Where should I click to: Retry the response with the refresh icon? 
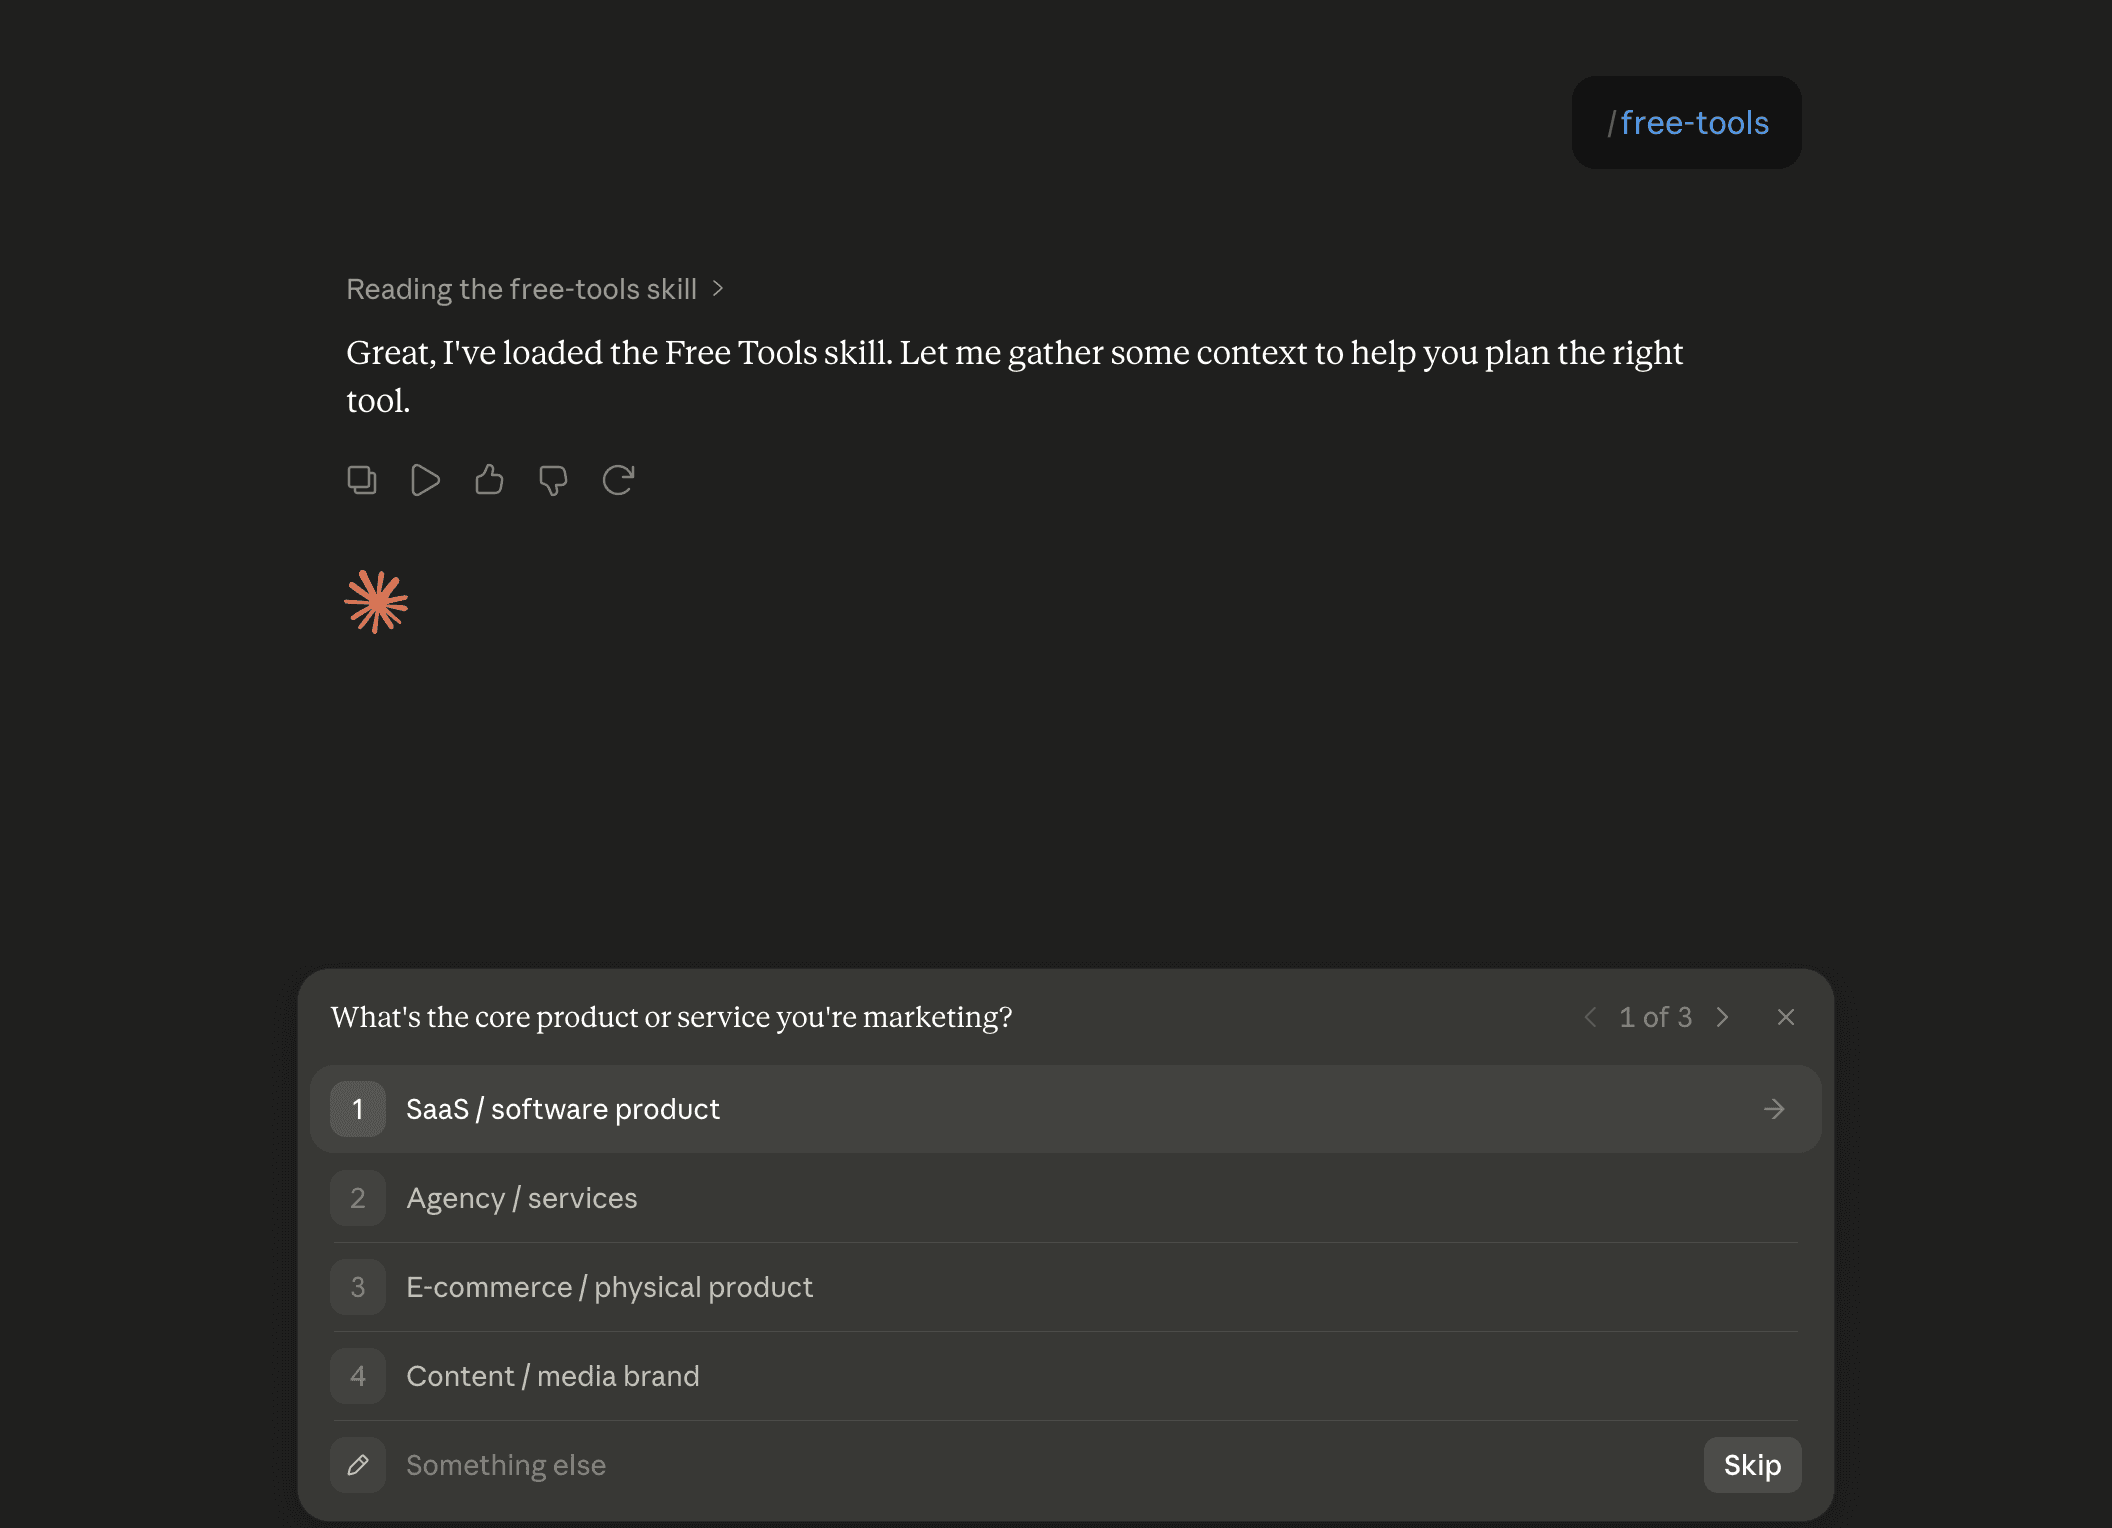pyautogui.click(x=618, y=480)
